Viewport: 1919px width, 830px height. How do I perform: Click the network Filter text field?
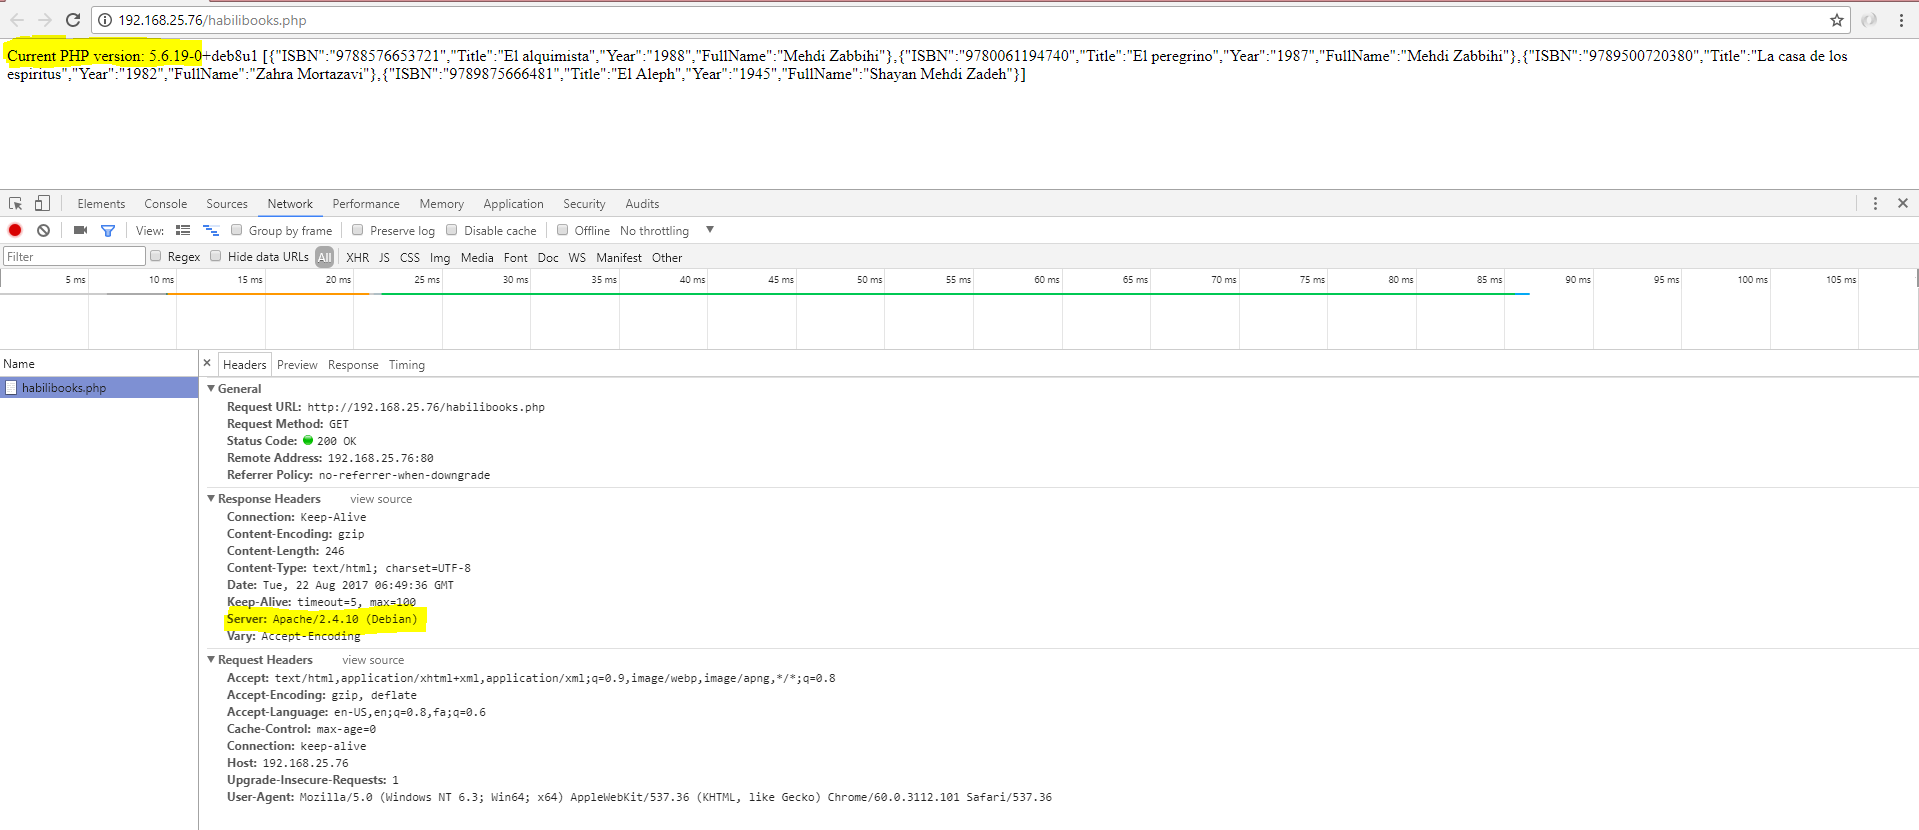click(x=74, y=257)
